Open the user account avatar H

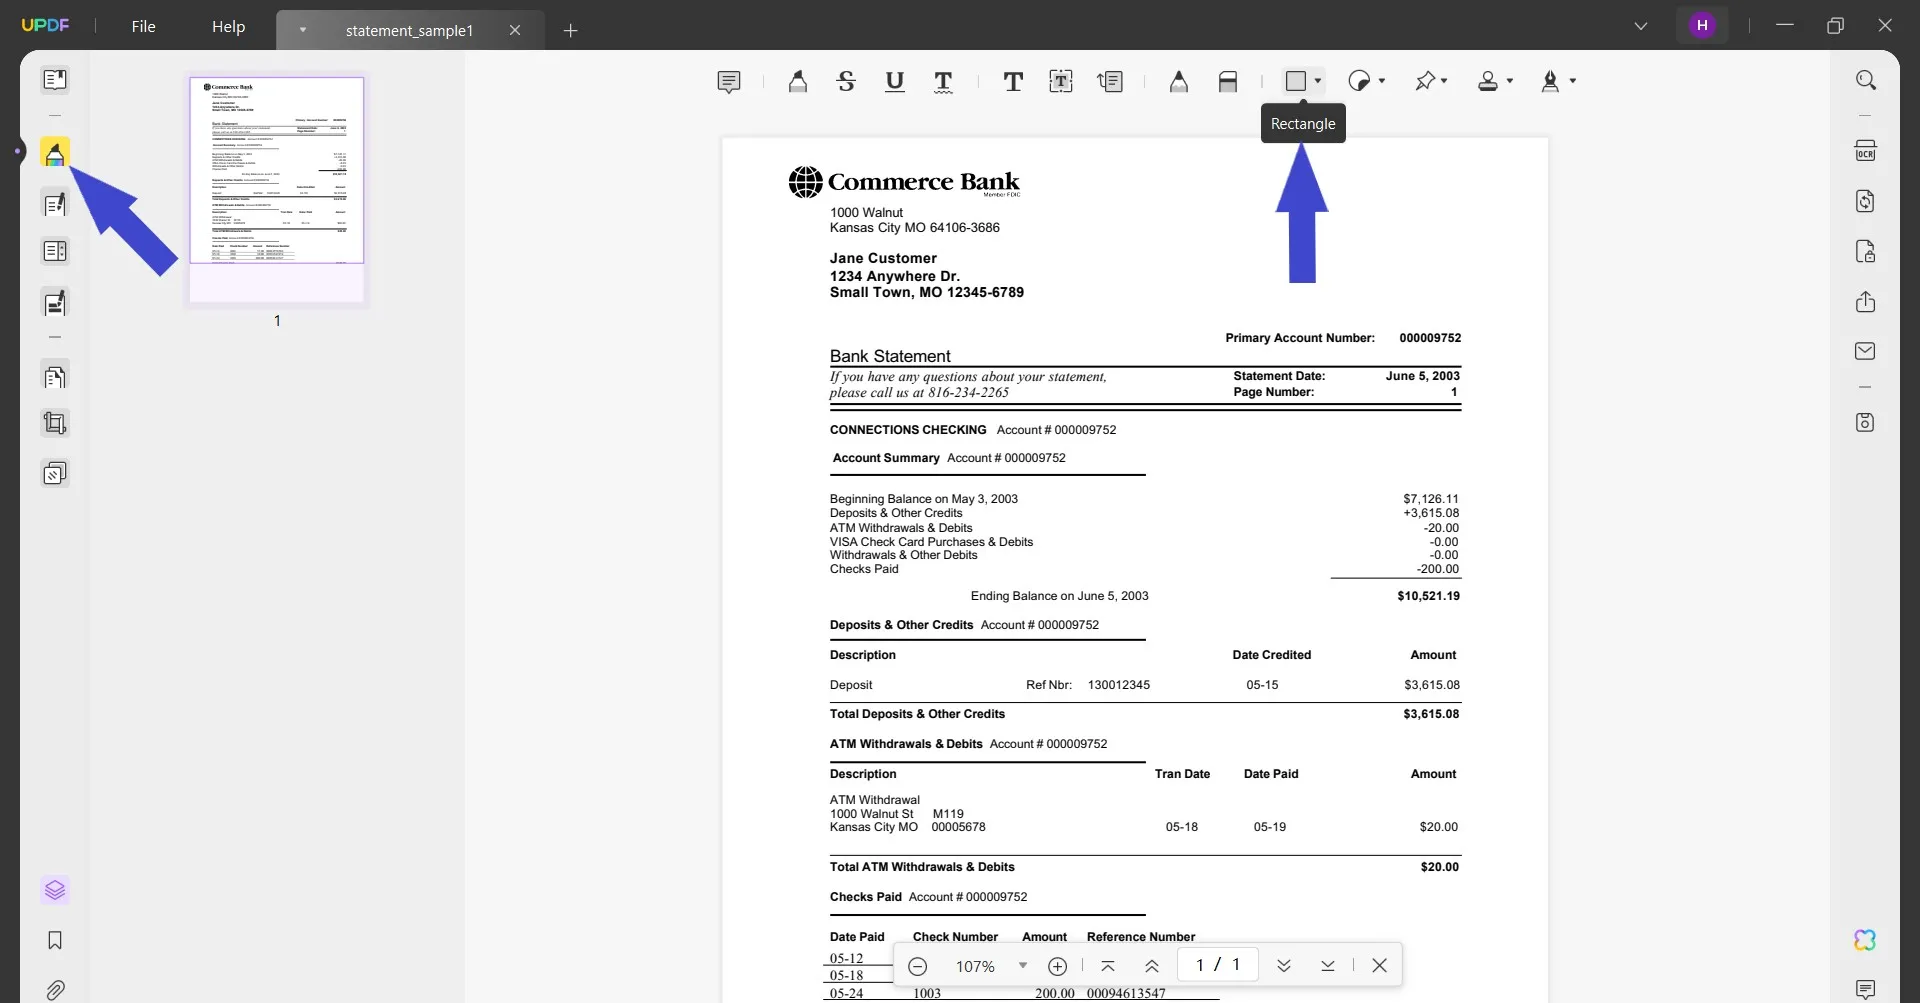1702,26
